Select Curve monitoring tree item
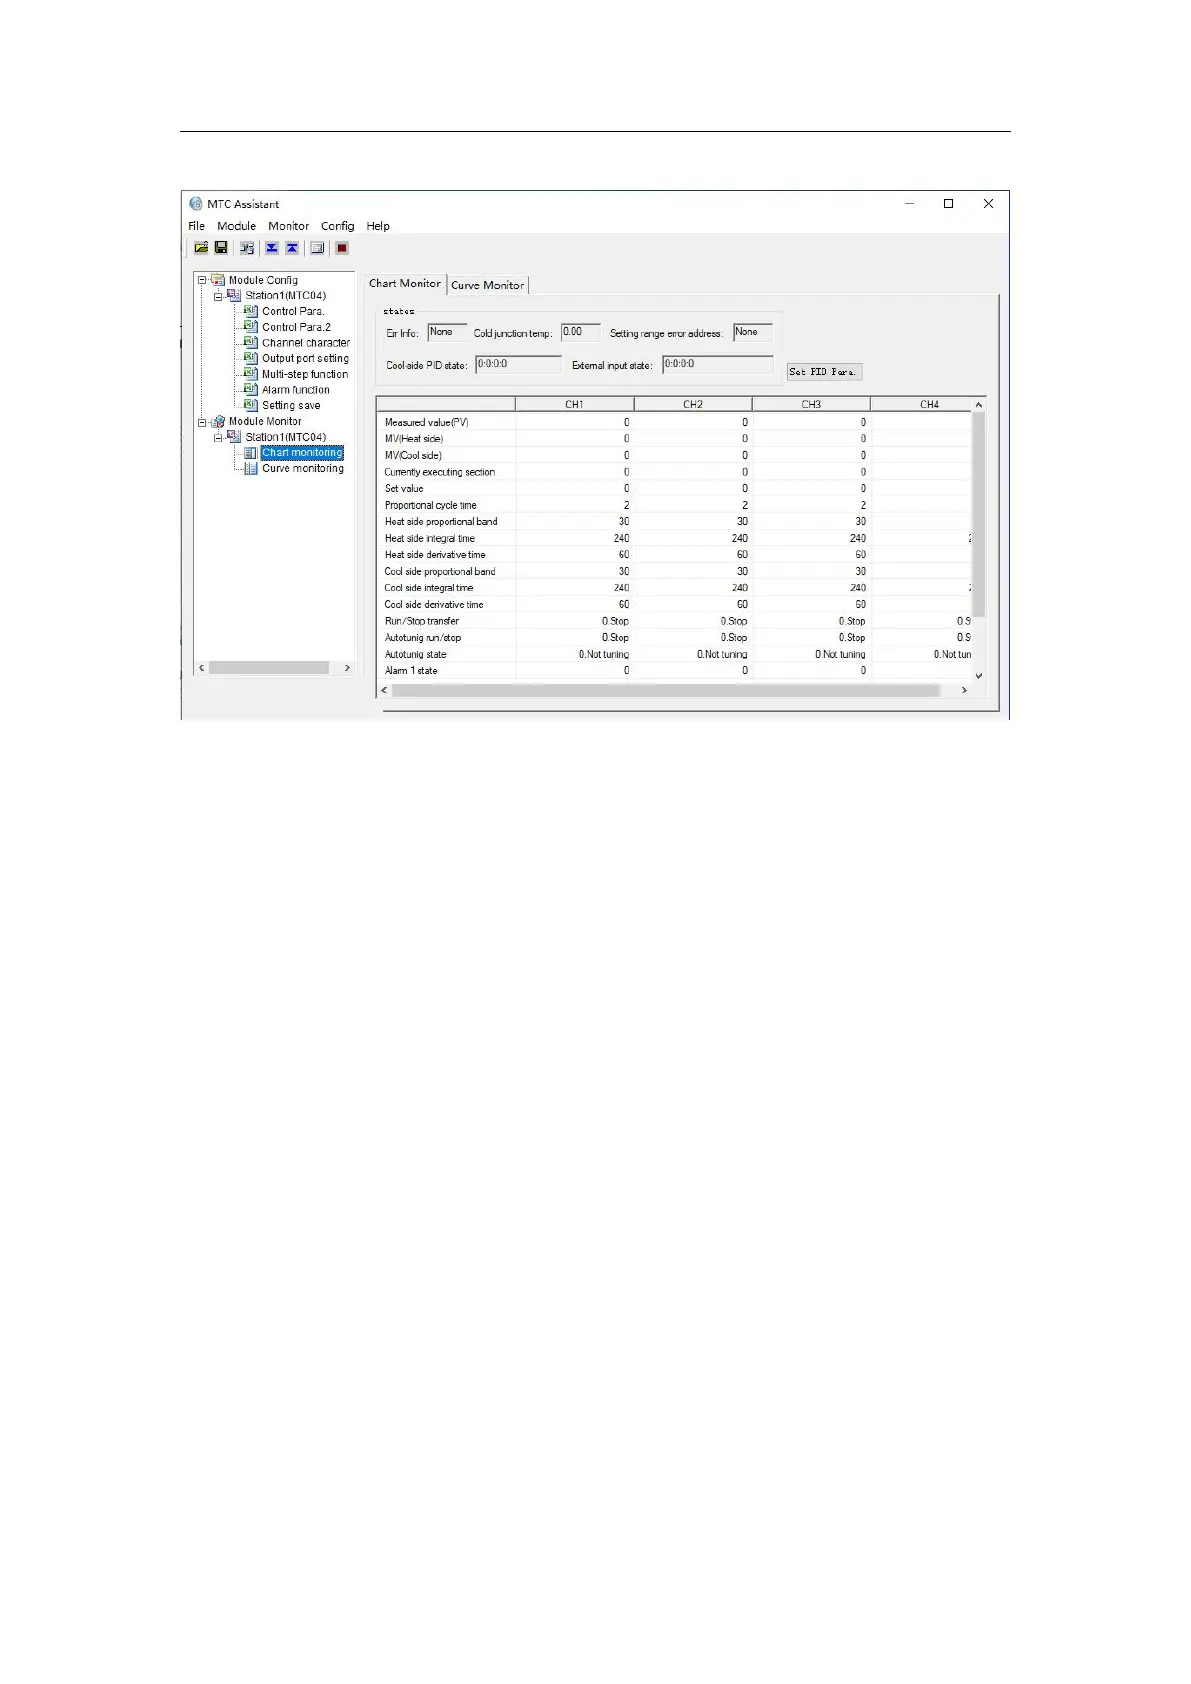 [303, 468]
